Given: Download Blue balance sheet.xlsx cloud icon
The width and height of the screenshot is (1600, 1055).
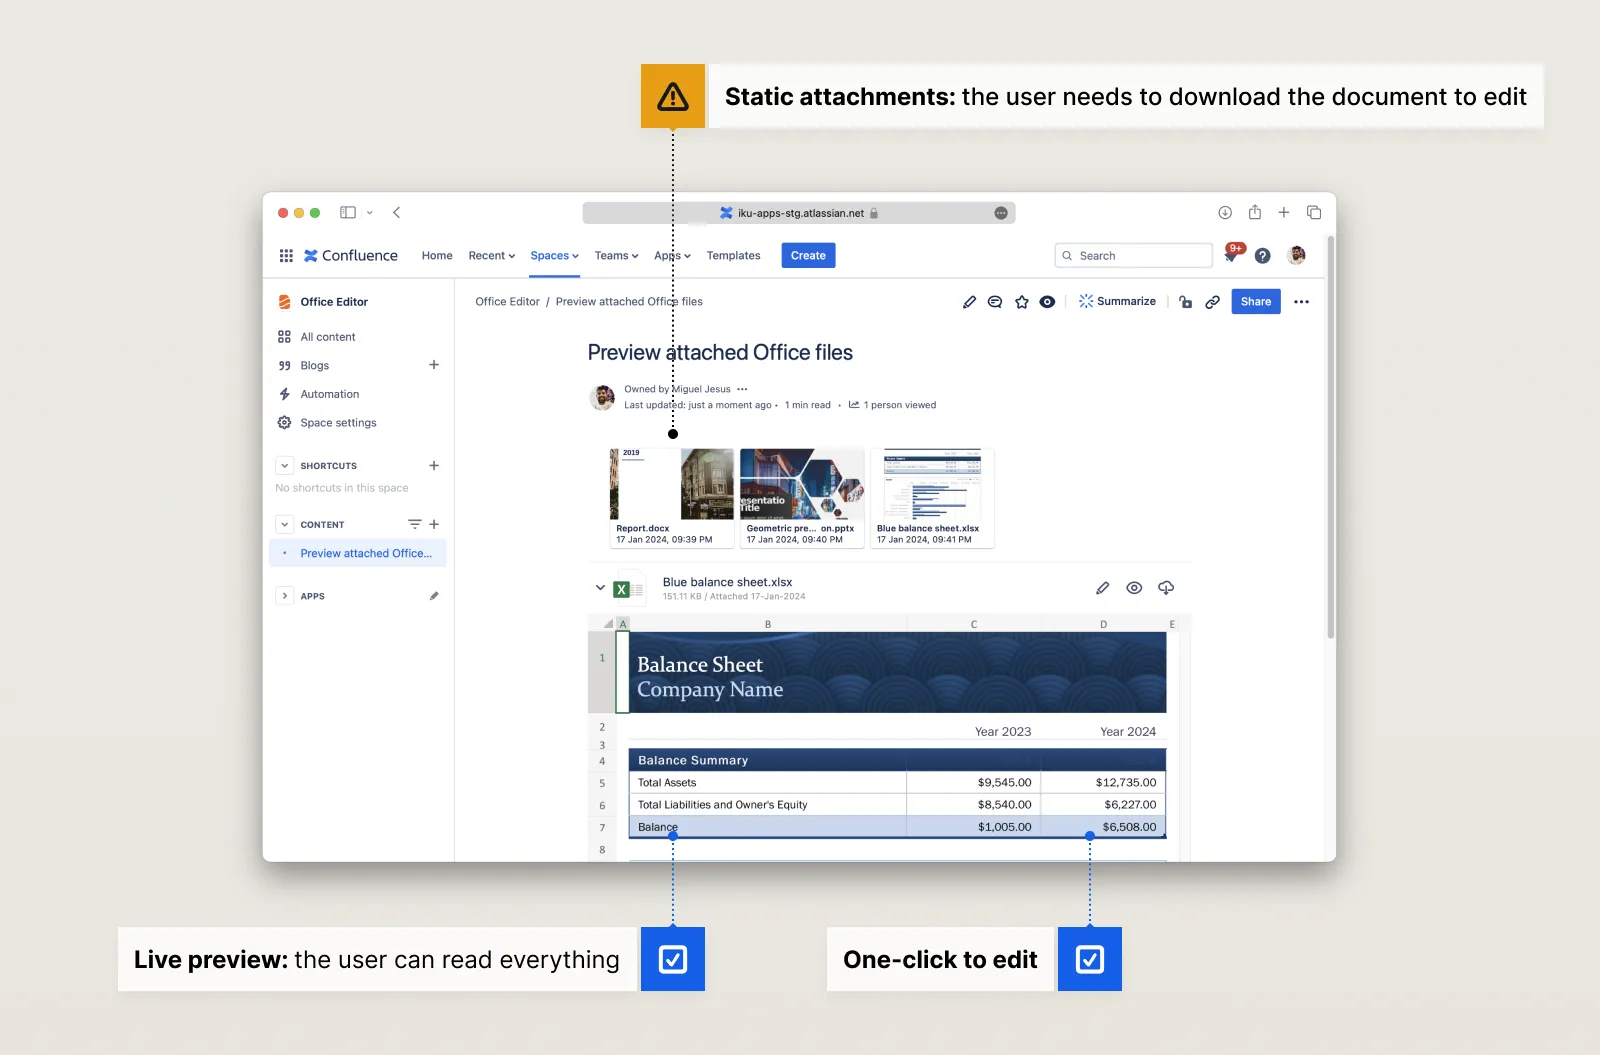Looking at the screenshot, I should click(1166, 588).
